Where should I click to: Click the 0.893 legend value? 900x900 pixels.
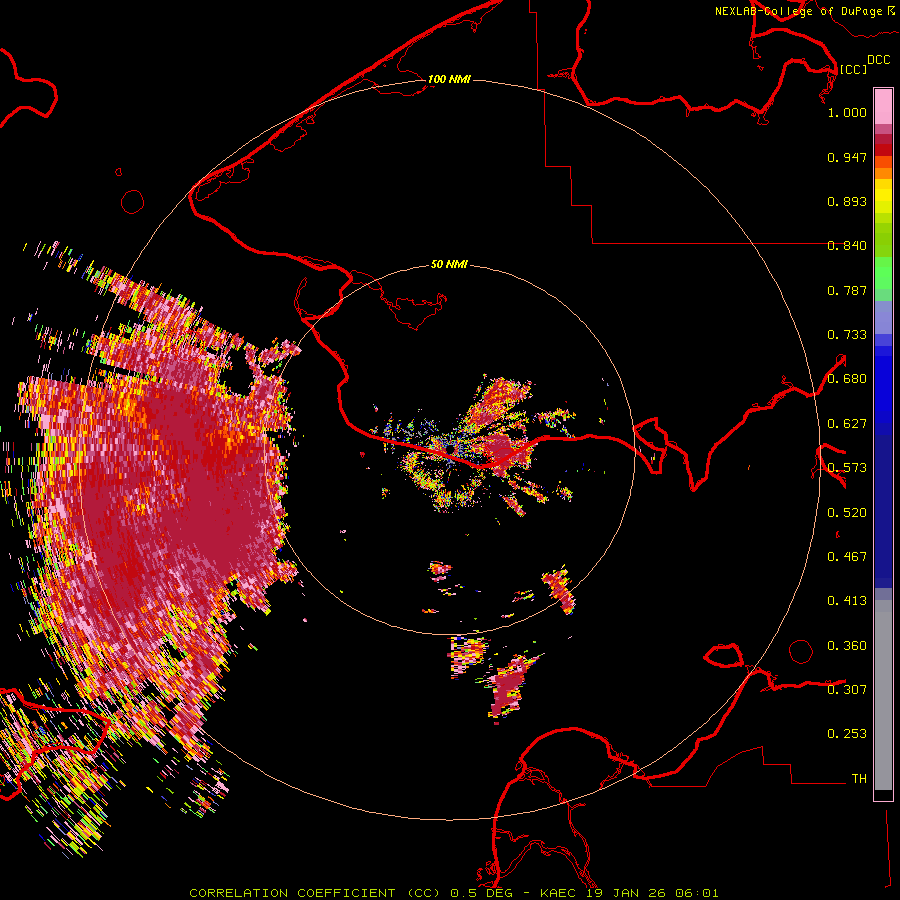[x=847, y=201]
